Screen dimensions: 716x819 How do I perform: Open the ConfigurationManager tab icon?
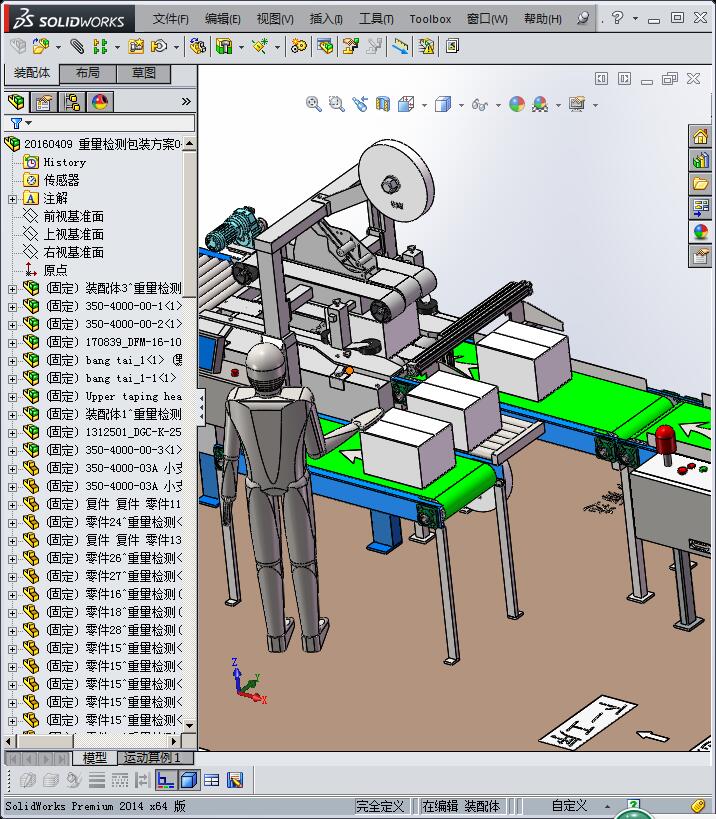pos(72,101)
